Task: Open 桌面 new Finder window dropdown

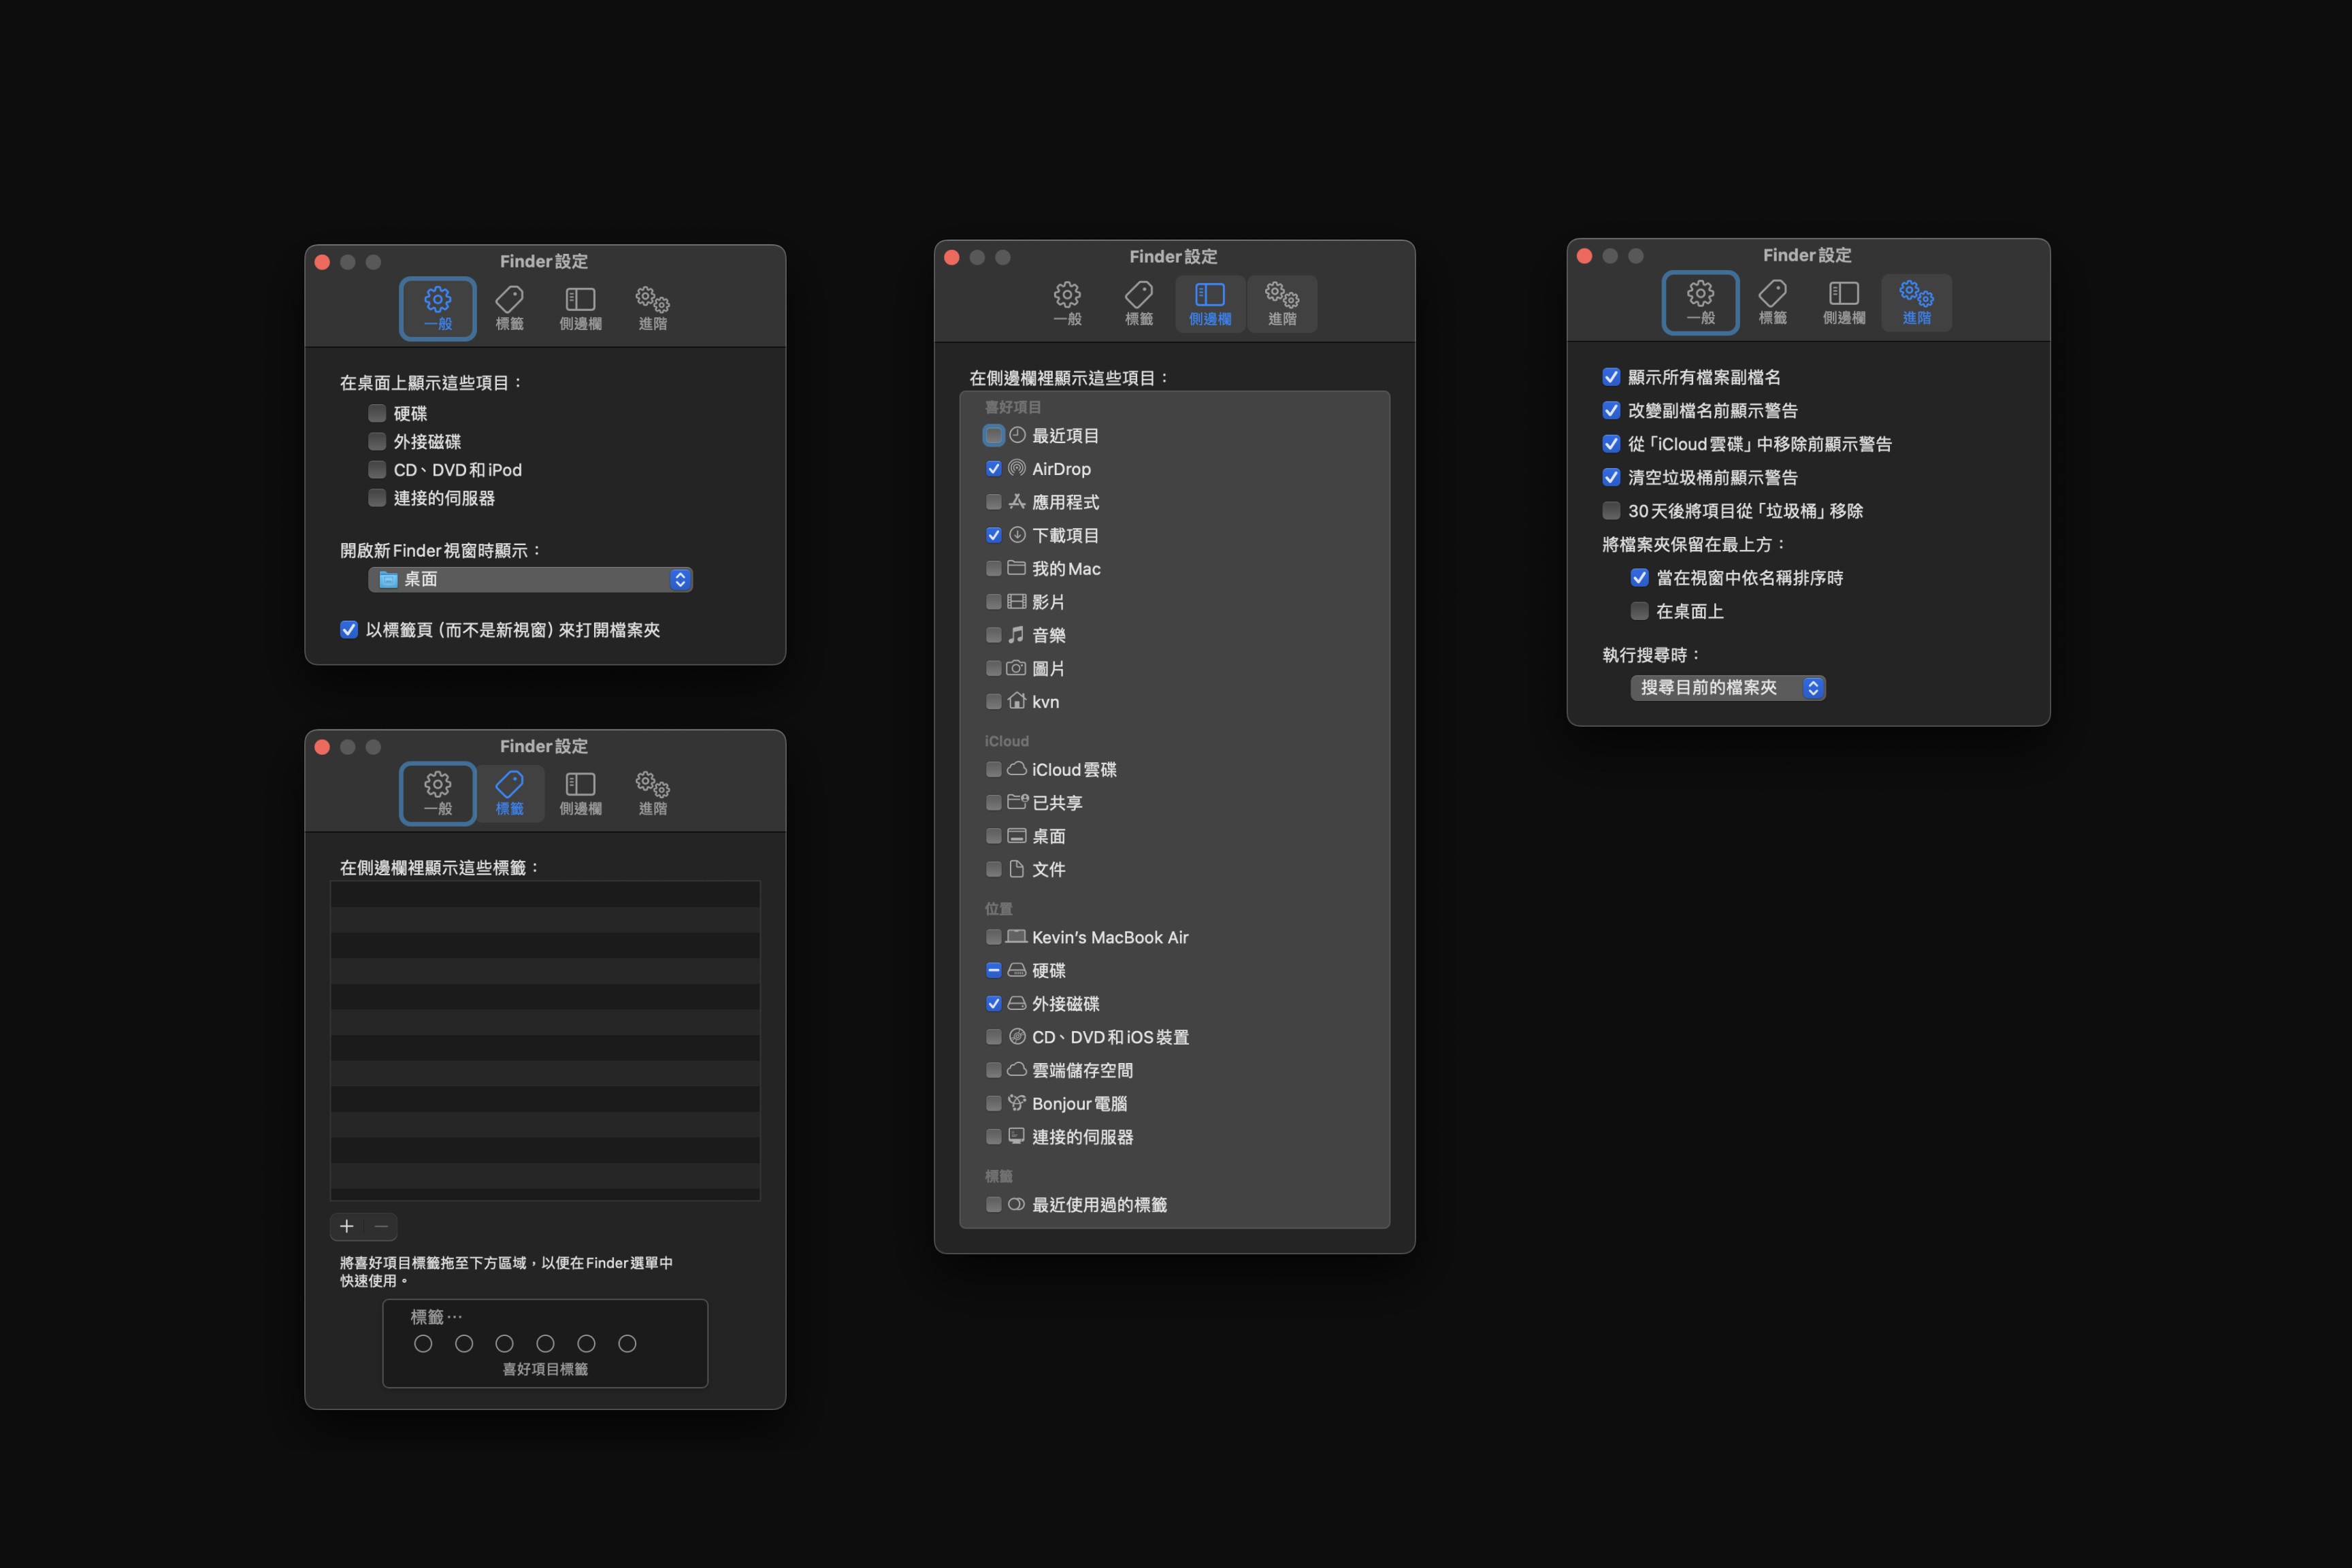Action: click(530, 579)
